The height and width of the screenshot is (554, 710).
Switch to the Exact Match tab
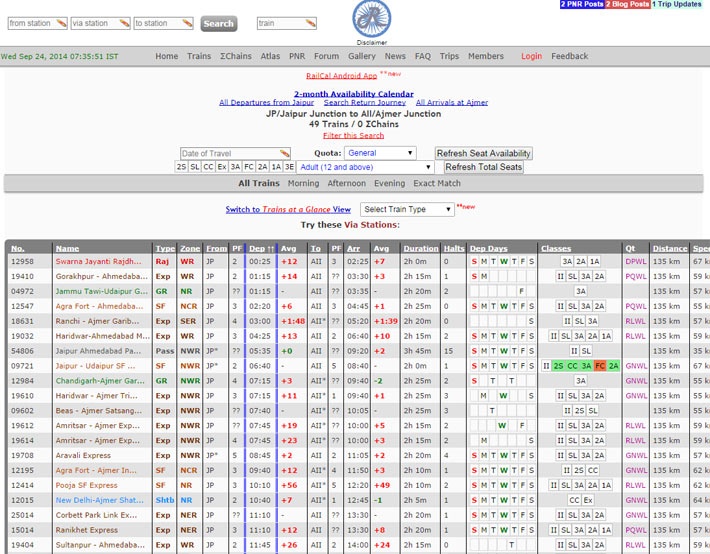tap(437, 183)
